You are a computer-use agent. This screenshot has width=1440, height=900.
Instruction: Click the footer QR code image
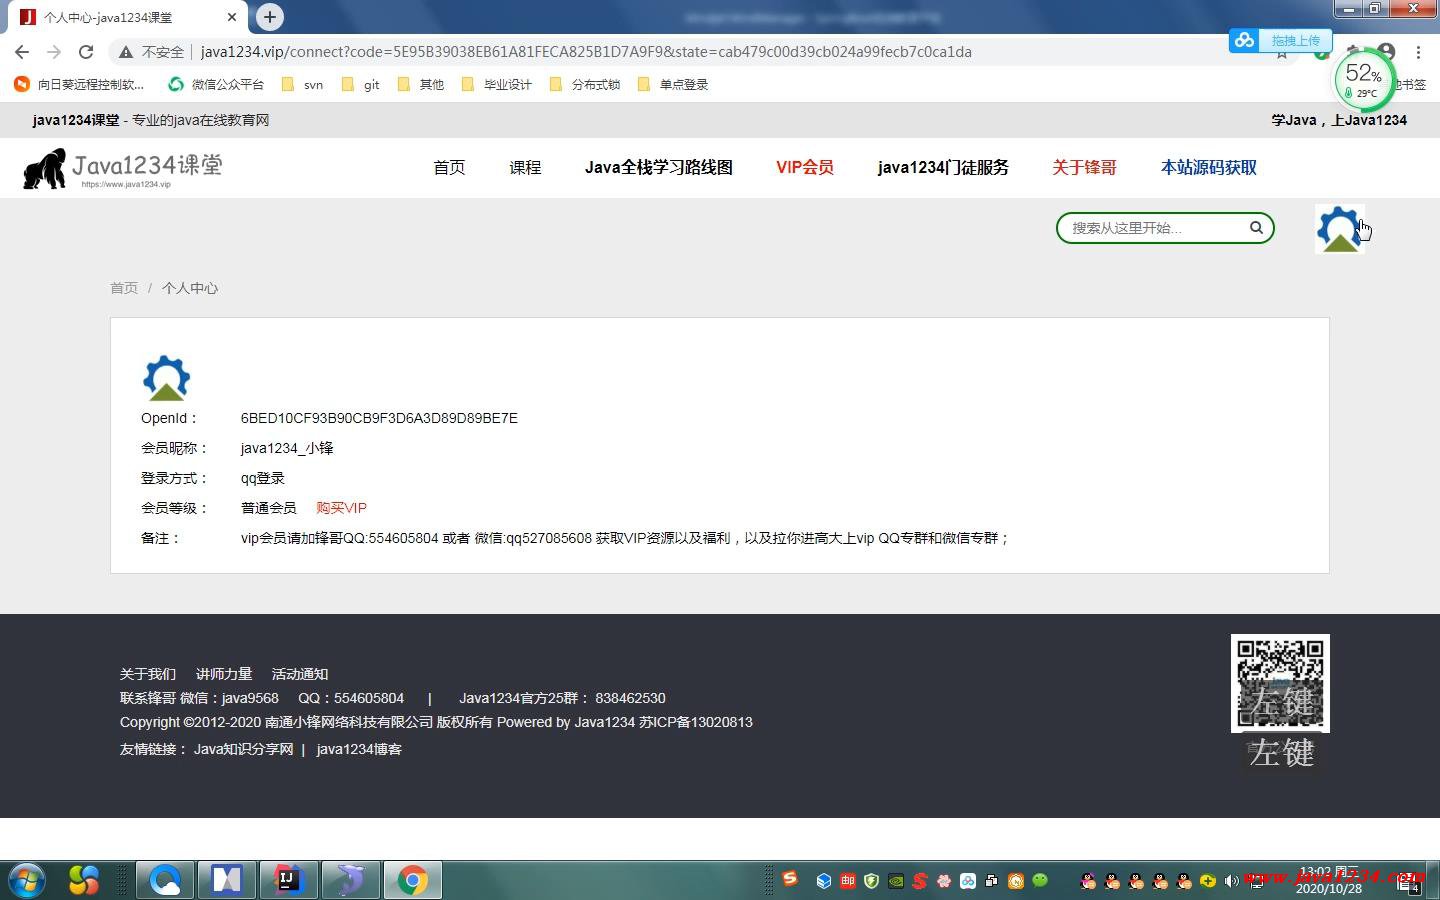pyautogui.click(x=1280, y=683)
